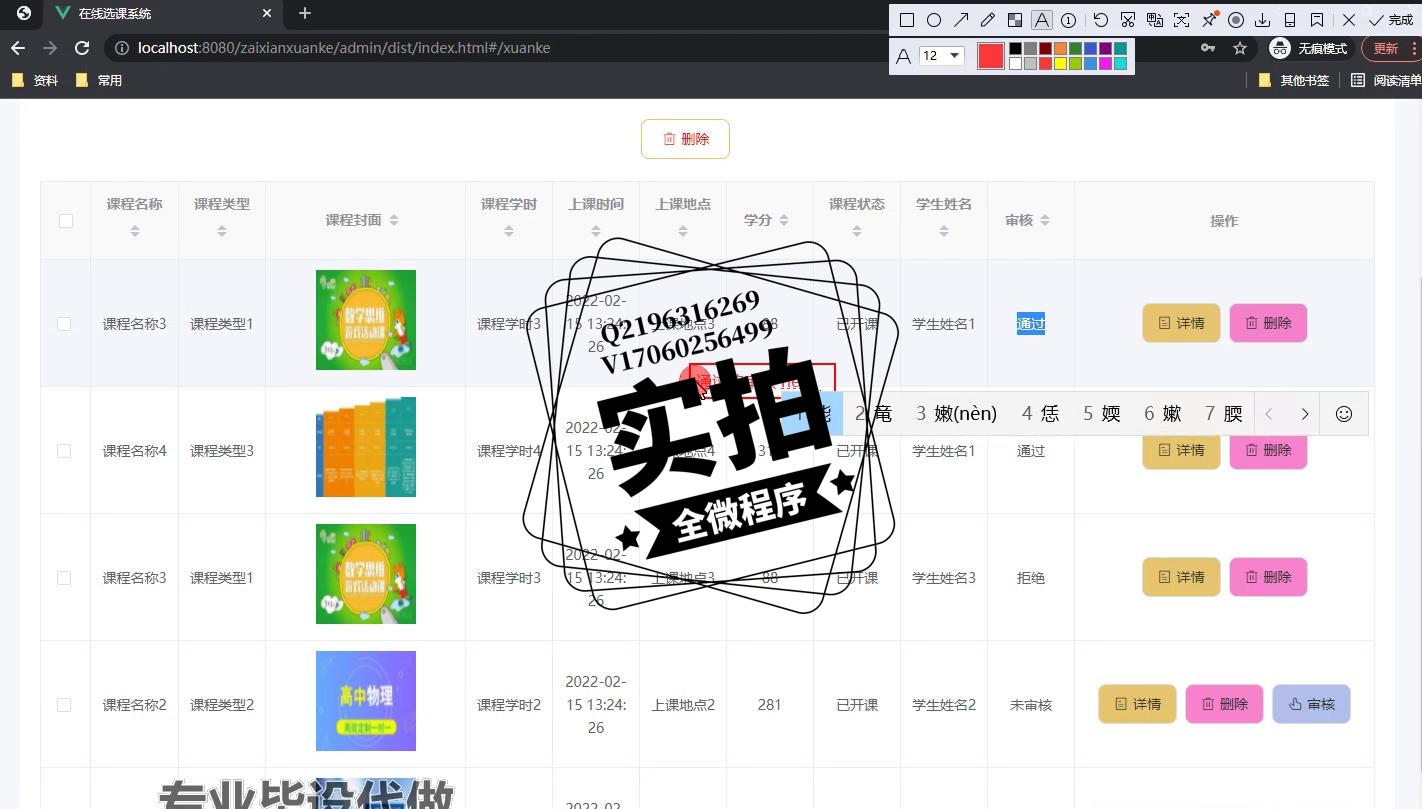
Task: Select the rectangle annotation tool
Action: pyautogui.click(x=907, y=20)
